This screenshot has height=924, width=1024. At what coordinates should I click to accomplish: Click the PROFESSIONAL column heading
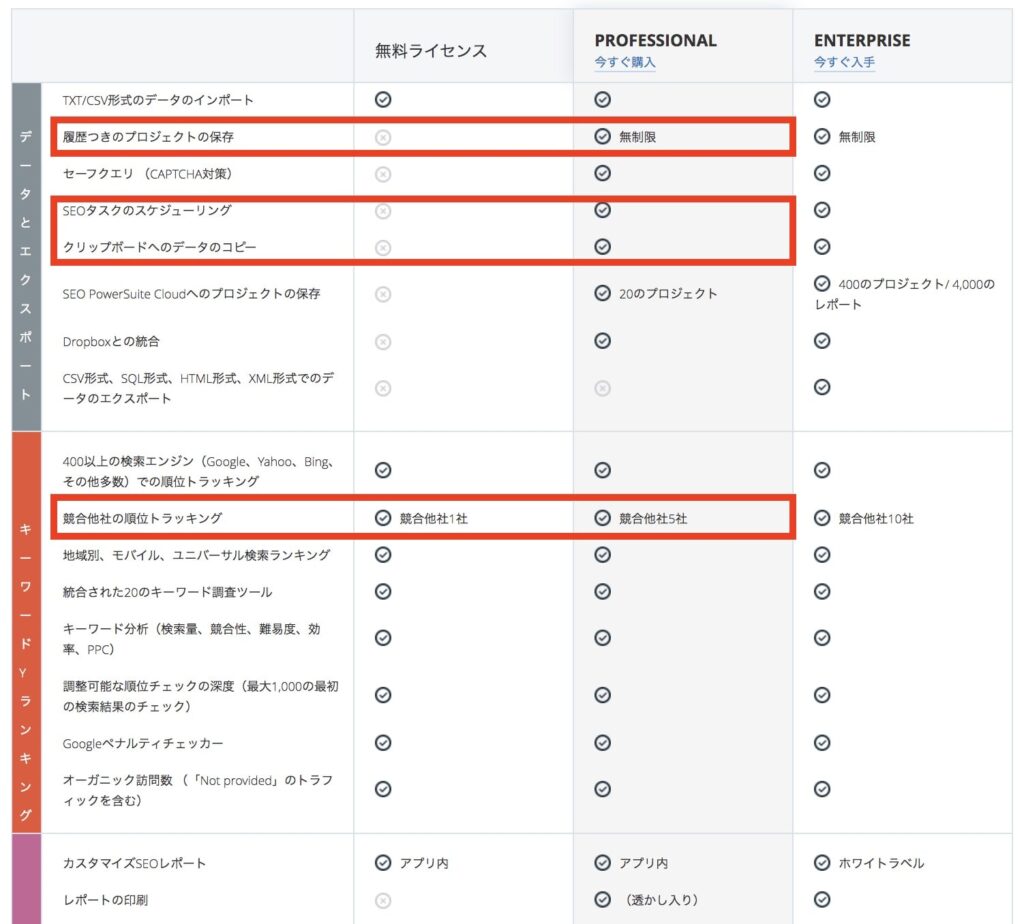[655, 40]
